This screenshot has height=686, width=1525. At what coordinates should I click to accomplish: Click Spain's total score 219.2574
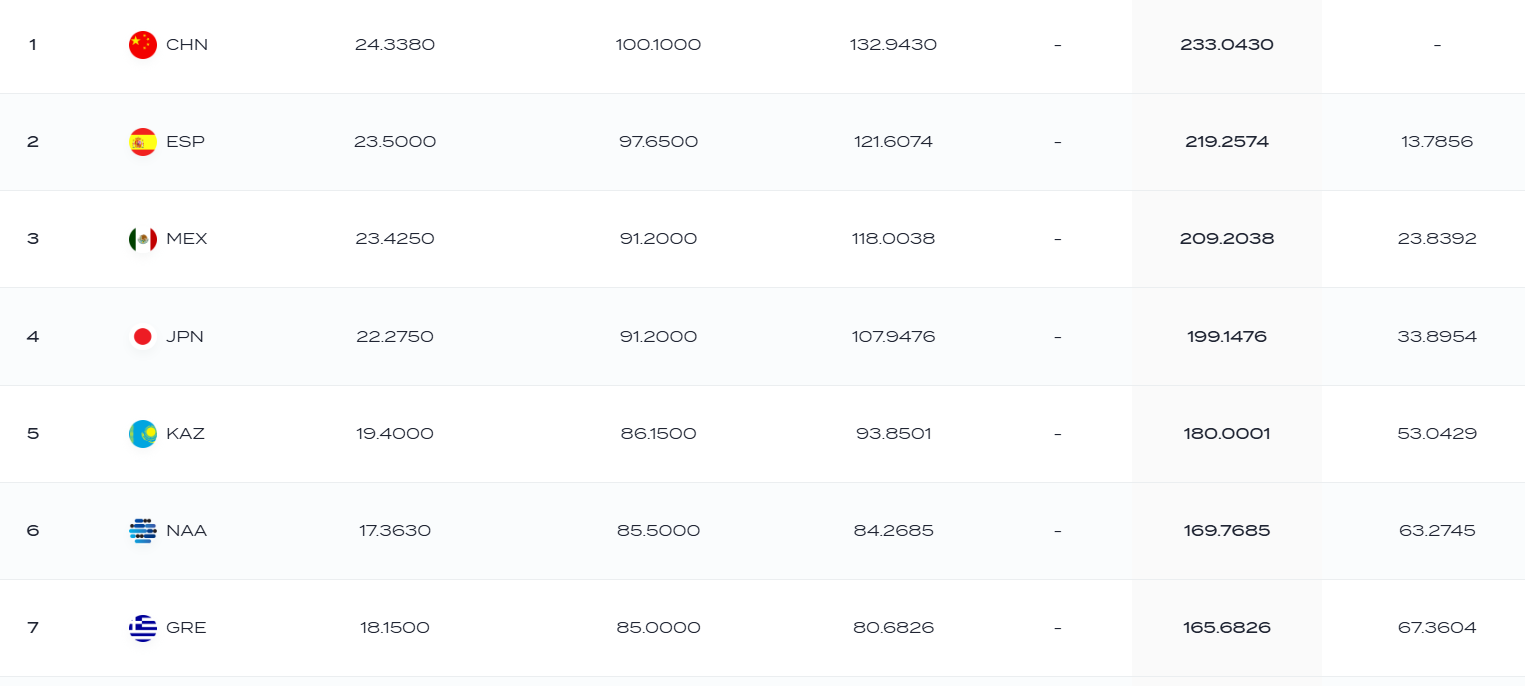pyautogui.click(x=1227, y=142)
